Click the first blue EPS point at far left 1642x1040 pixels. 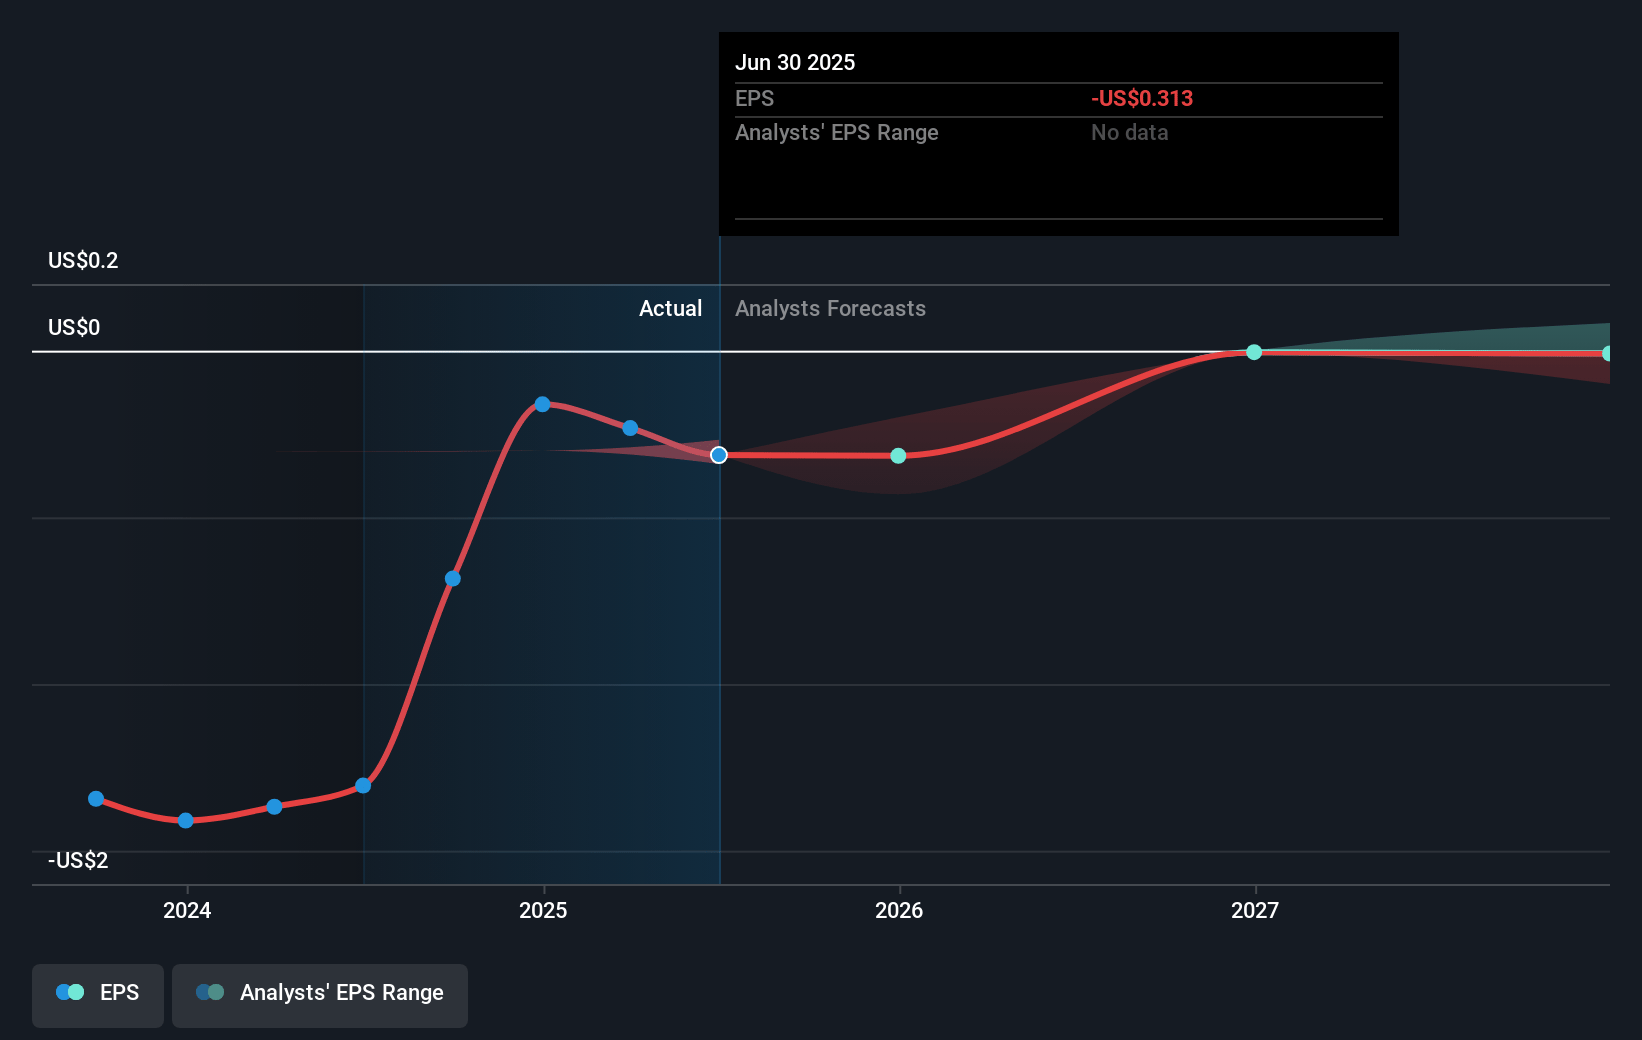tap(96, 799)
